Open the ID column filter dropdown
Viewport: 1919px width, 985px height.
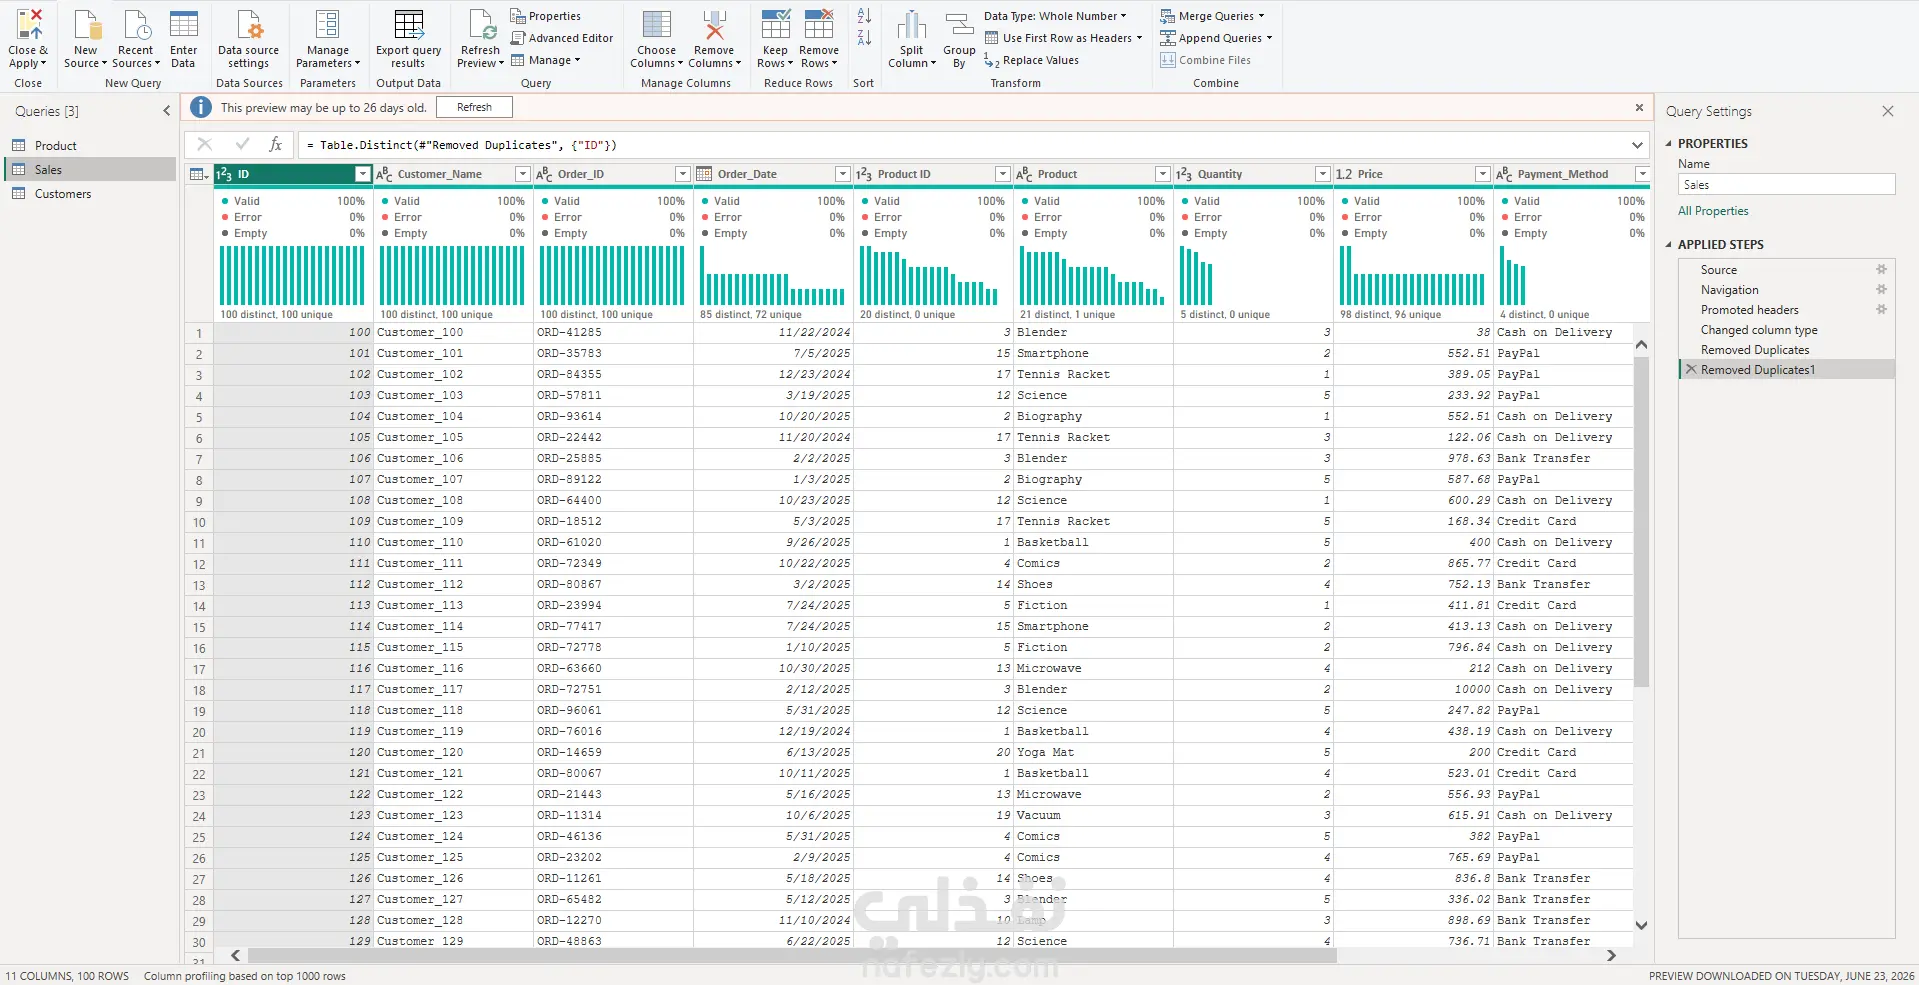click(x=363, y=174)
